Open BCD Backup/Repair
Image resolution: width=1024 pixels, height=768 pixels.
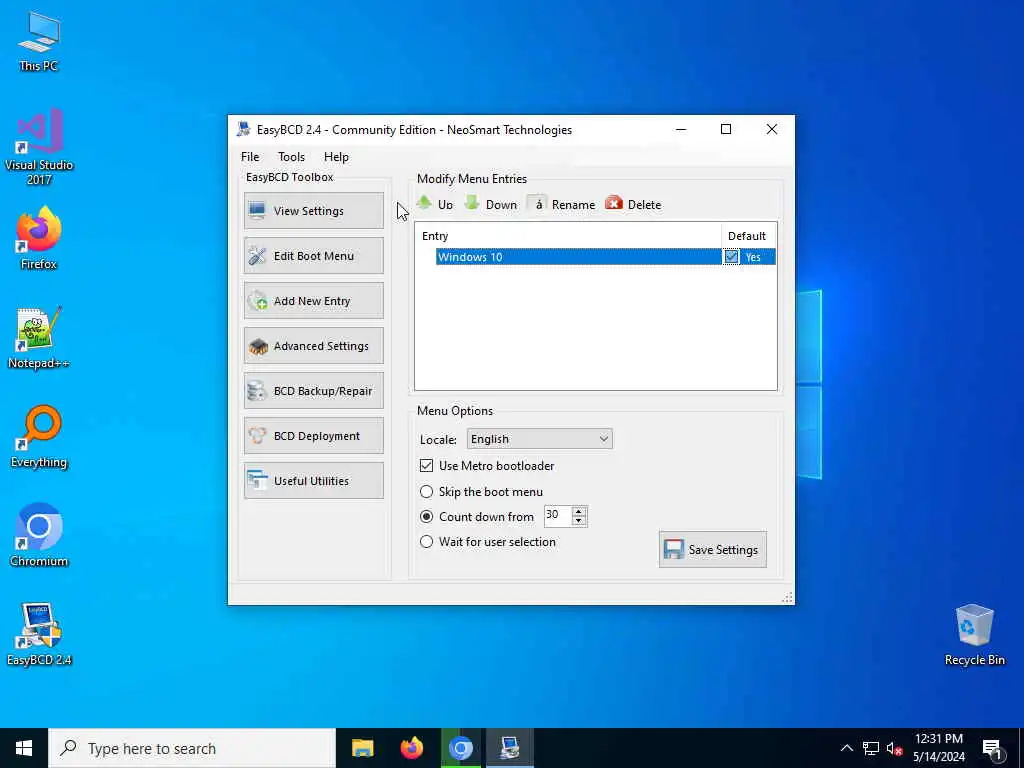[313, 391]
